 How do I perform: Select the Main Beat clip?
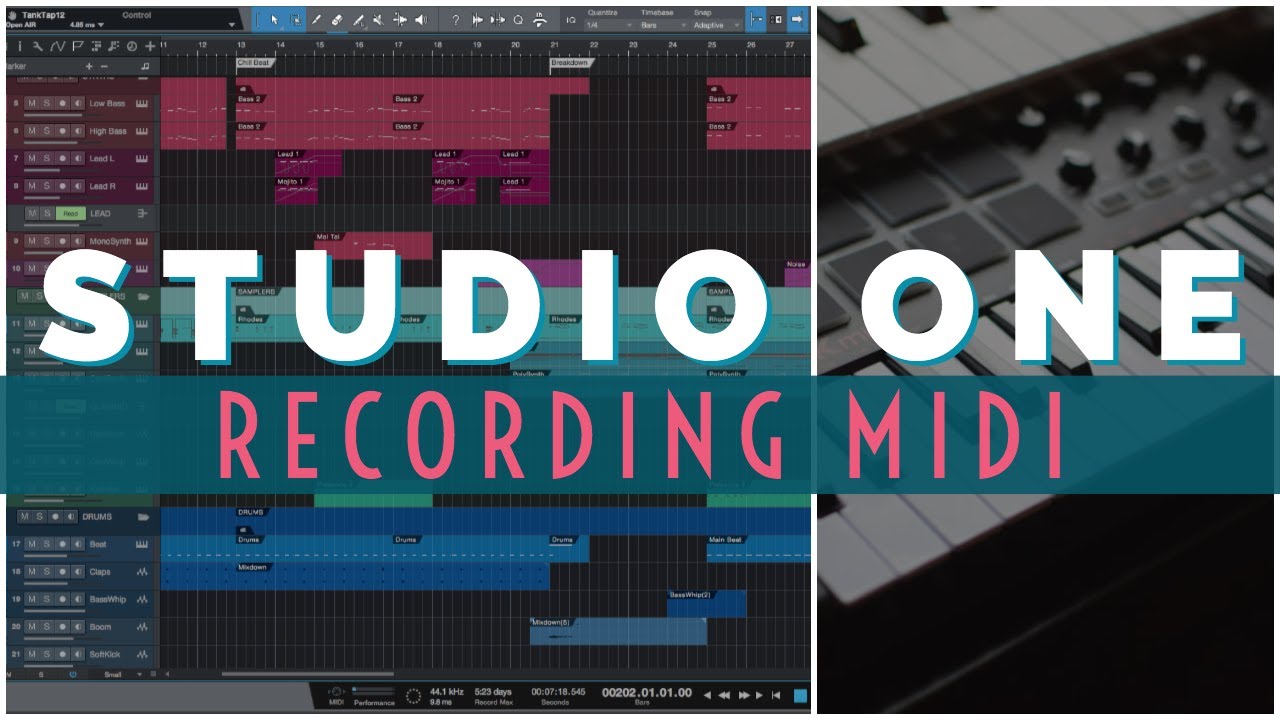click(758, 549)
